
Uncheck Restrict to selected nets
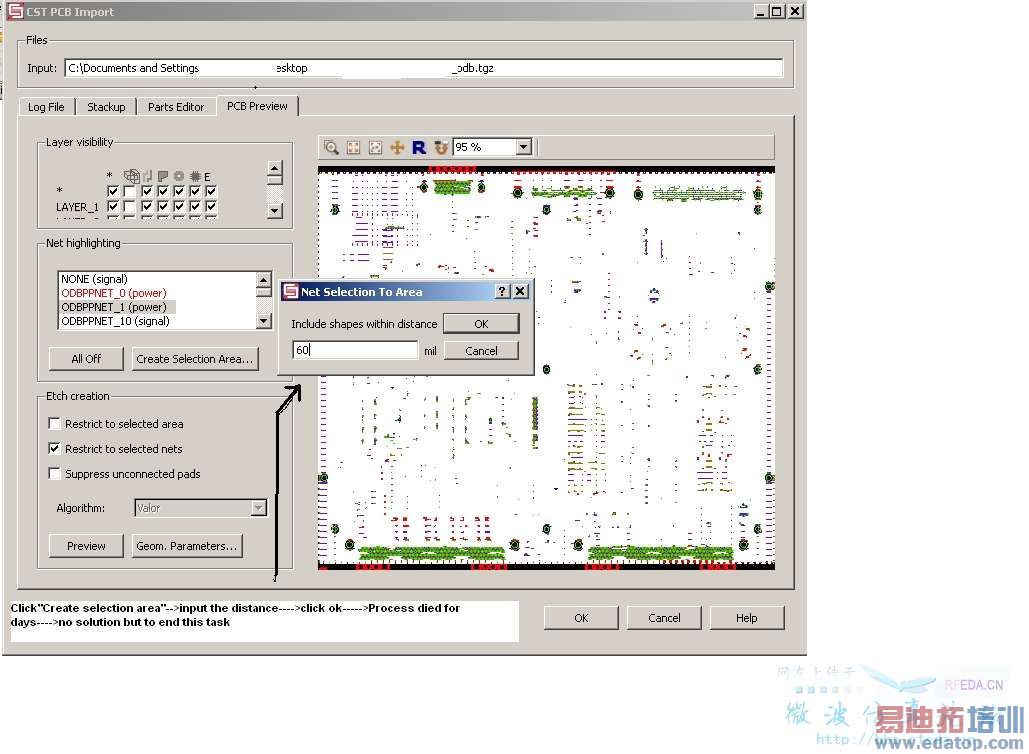tap(54, 449)
